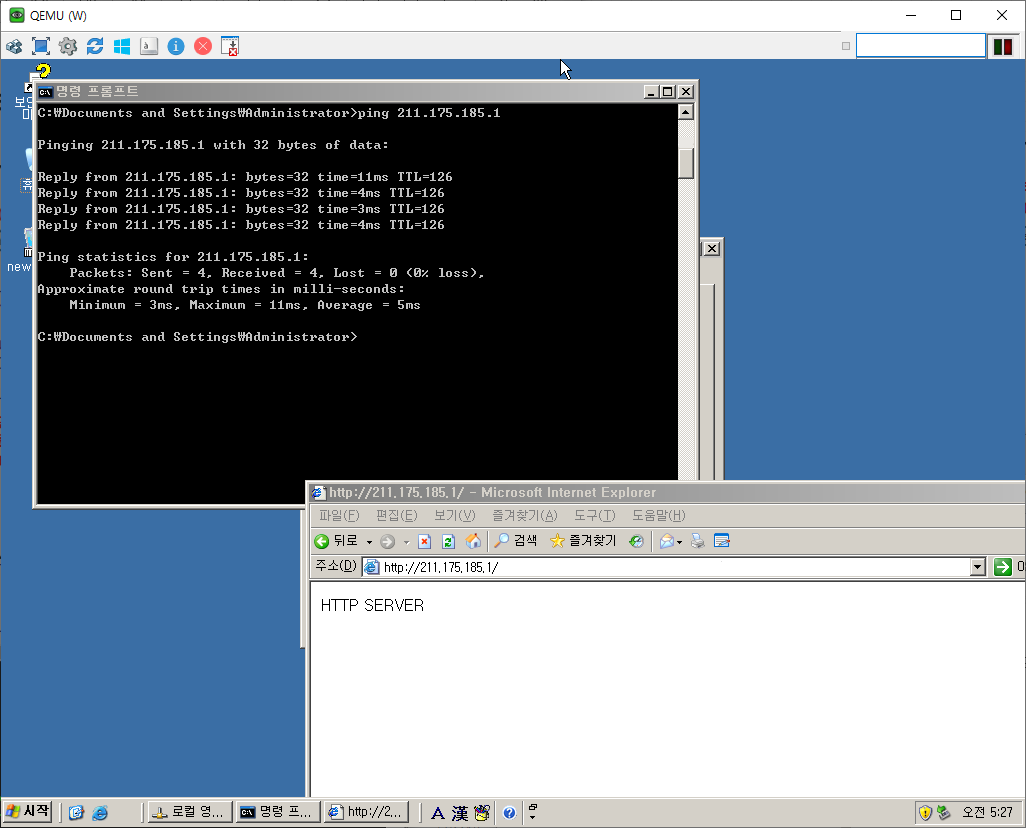The width and height of the screenshot is (1026, 828).
Task: Show QEMU connection info icon
Action: click(x=176, y=46)
